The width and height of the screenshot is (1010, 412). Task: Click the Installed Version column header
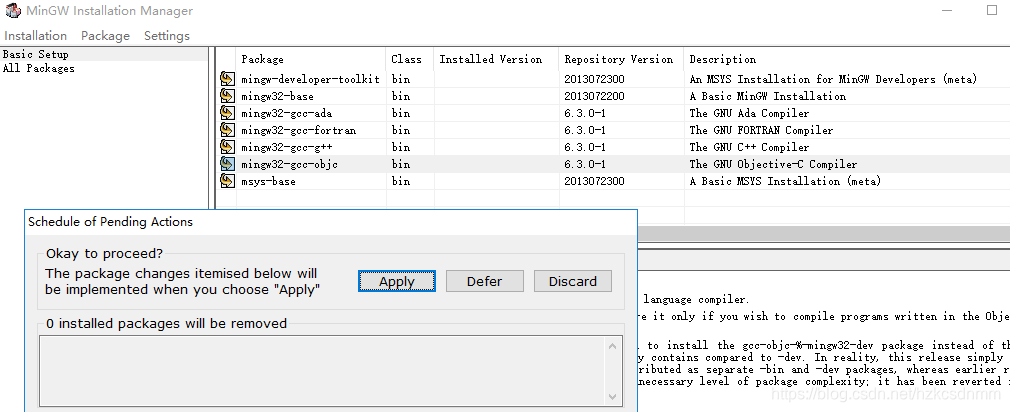click(x=497, y=59)
